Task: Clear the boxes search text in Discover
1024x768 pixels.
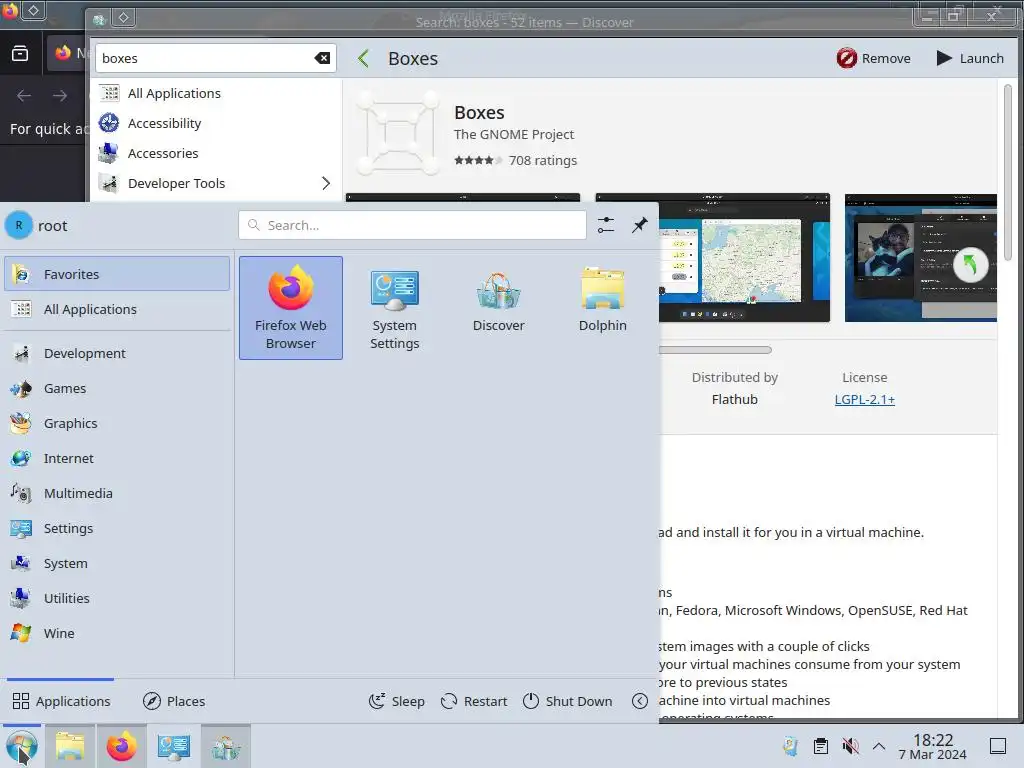Action: [322, 58]
